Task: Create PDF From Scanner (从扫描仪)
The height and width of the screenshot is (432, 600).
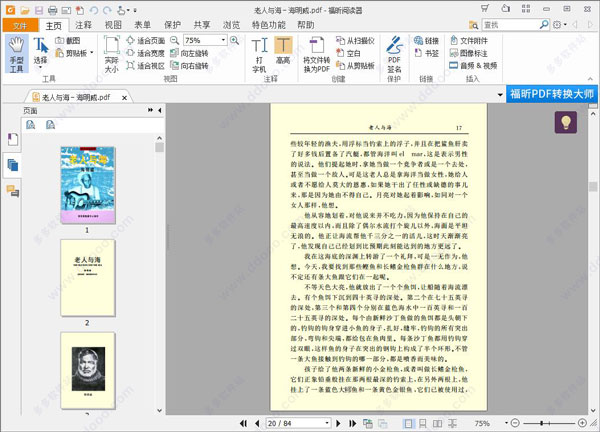Action: (355, 41)
